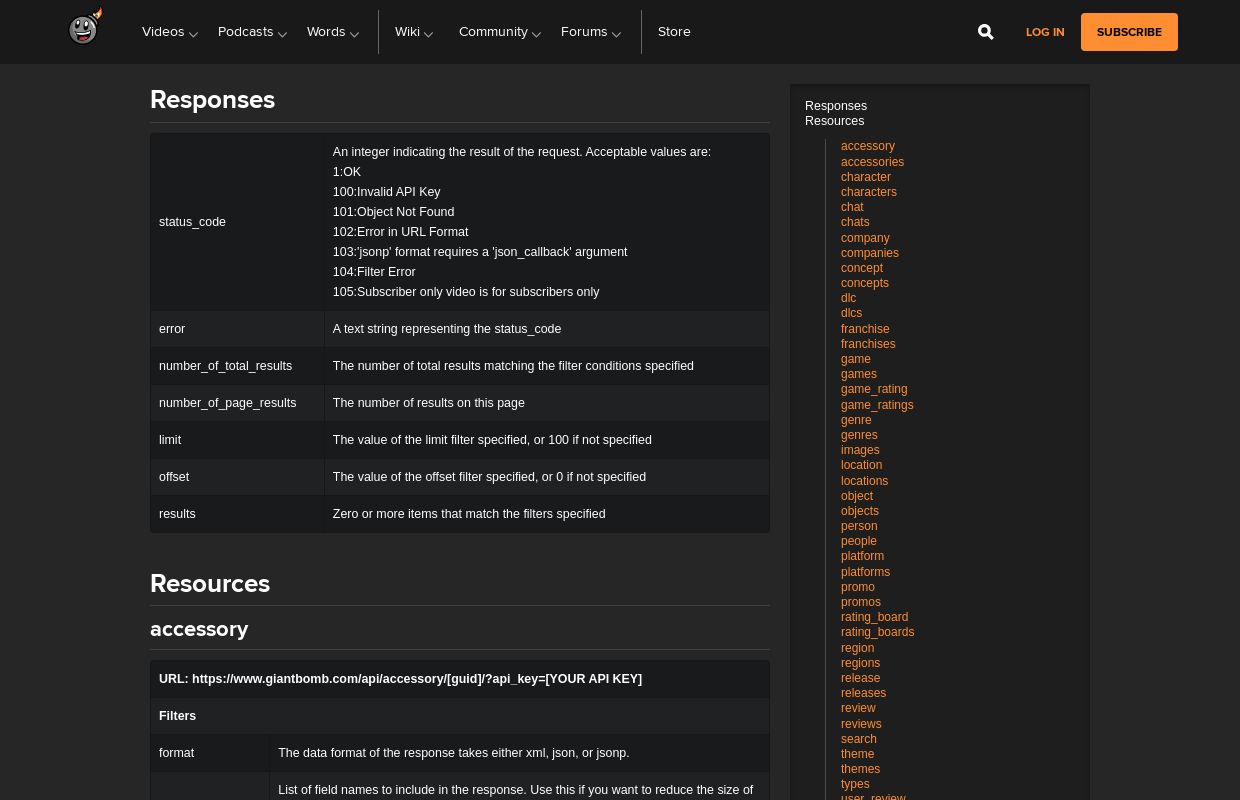Expand the Videos dropdown chevron
This screenshot has height=800, width=1240.
pyautogui.click(x=193, y=34)
